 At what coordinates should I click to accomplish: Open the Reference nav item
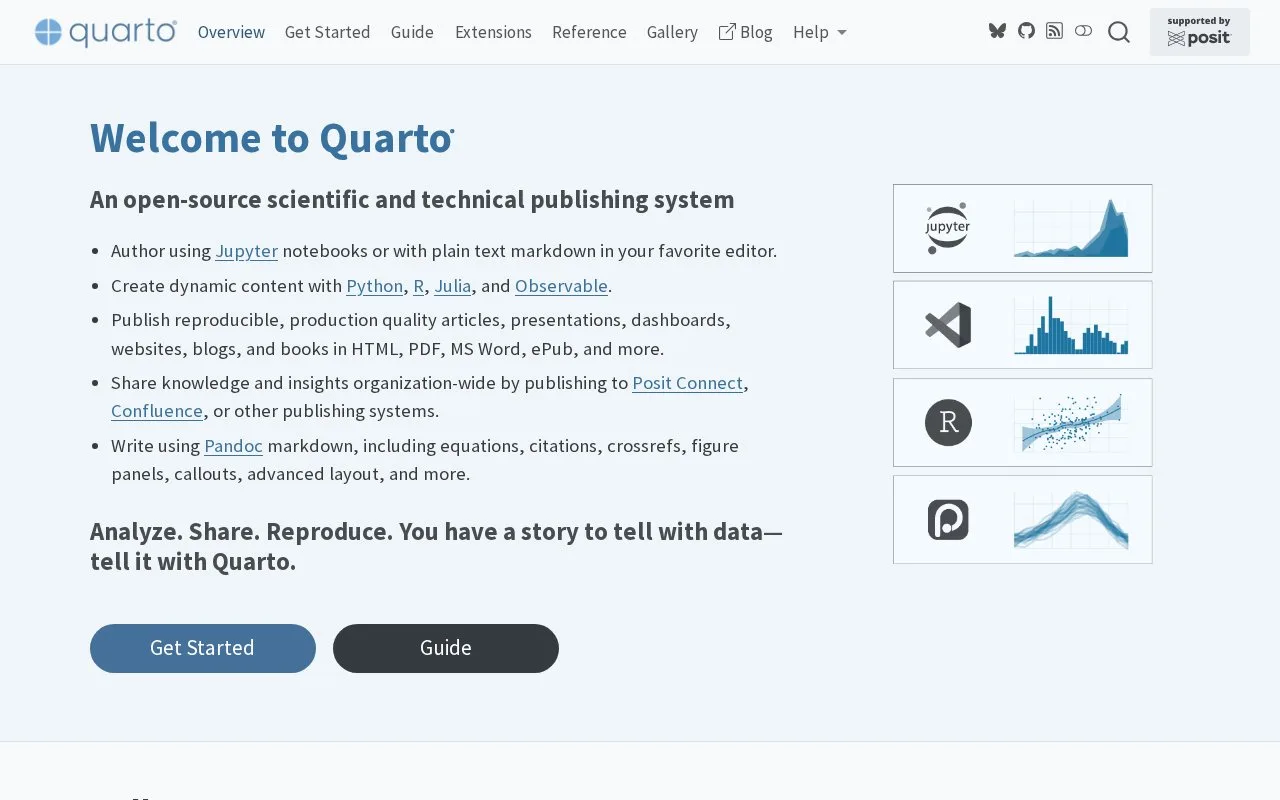pos(589,32)
